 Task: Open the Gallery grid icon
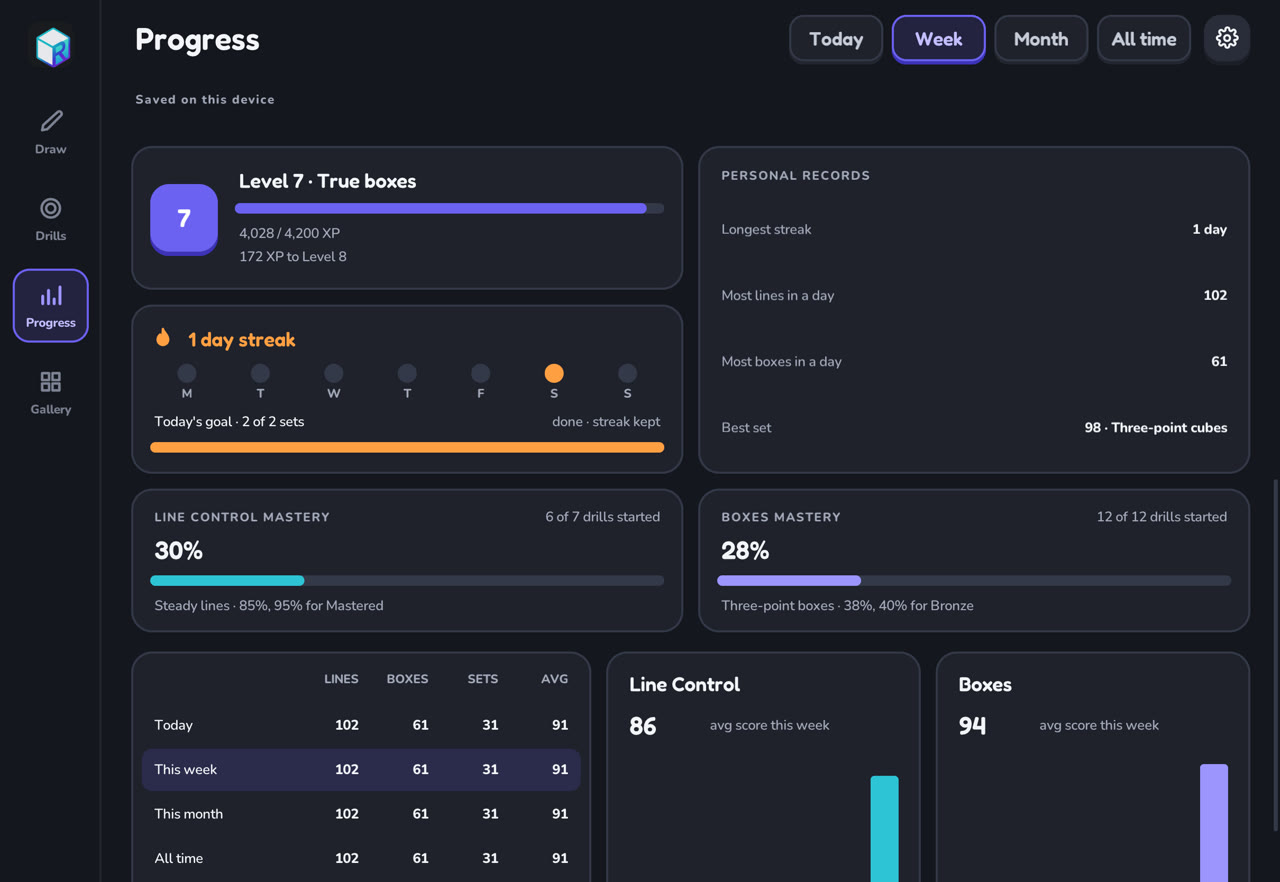[x=51, y=382]
